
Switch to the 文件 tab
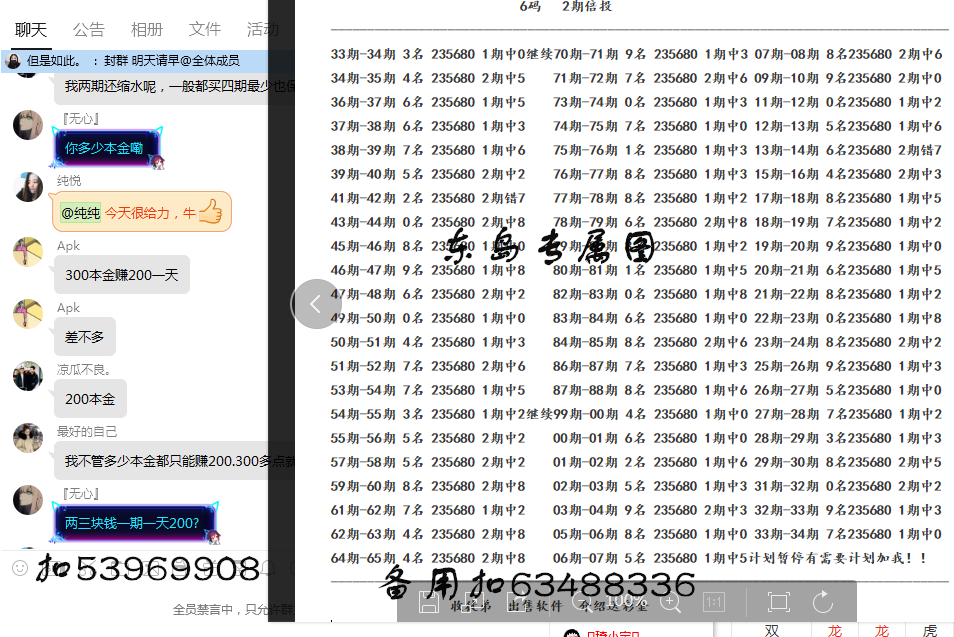click(204, 30)
